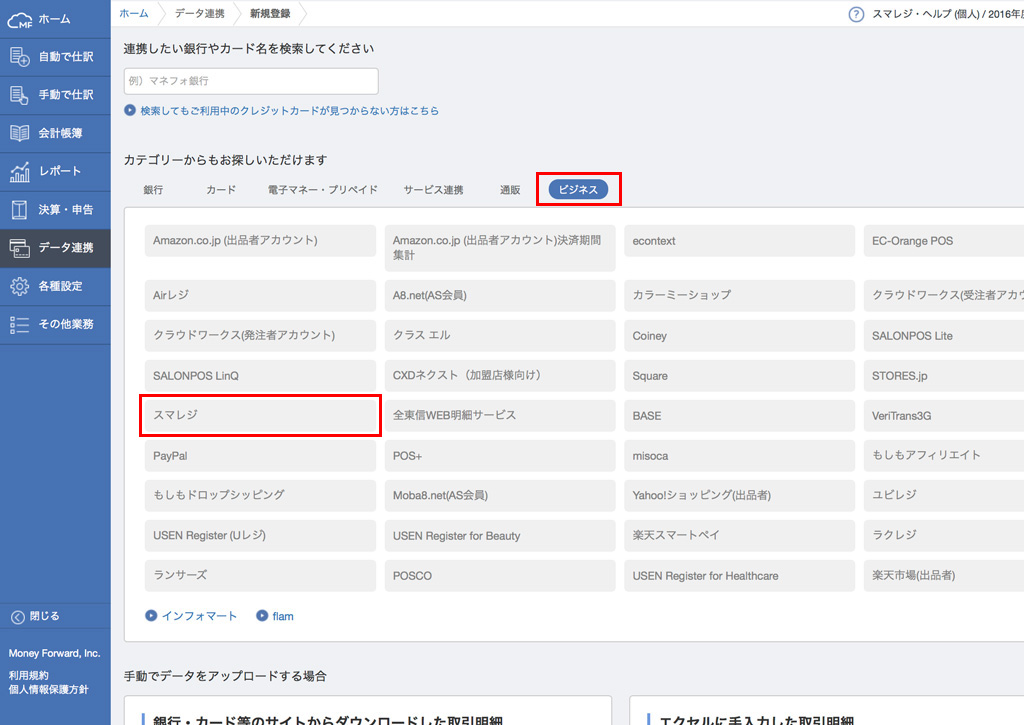Open the flam link

[283, 616]
